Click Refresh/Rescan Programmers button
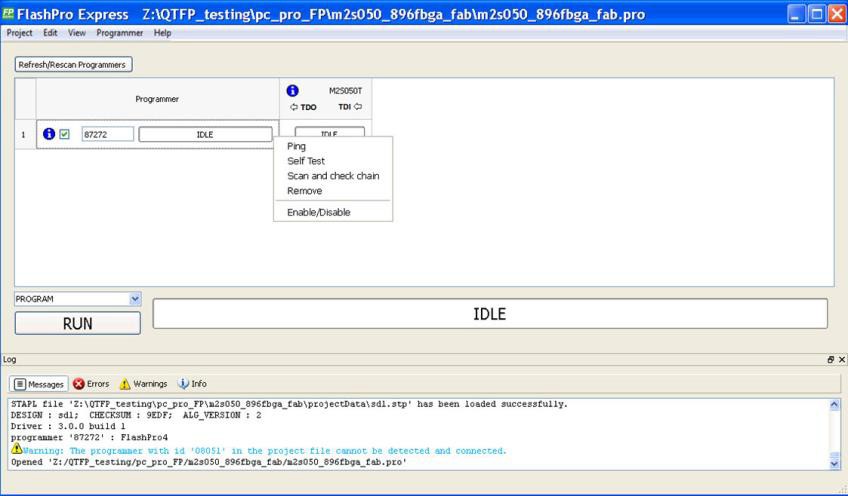Screen dimensions: 848x496 click(74, 65)
